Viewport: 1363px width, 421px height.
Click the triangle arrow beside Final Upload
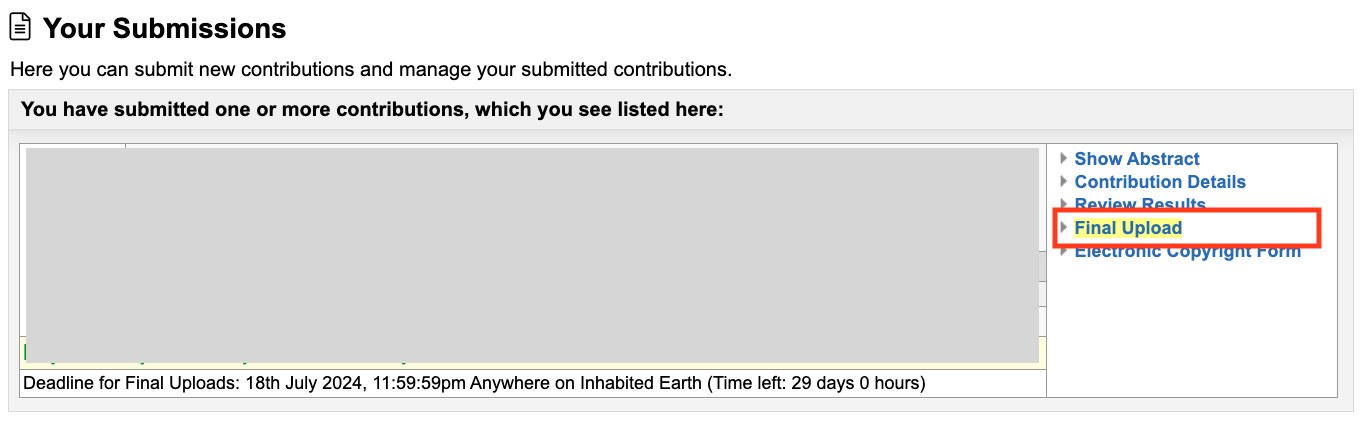pyautogui.click(x=1064, y=228)
